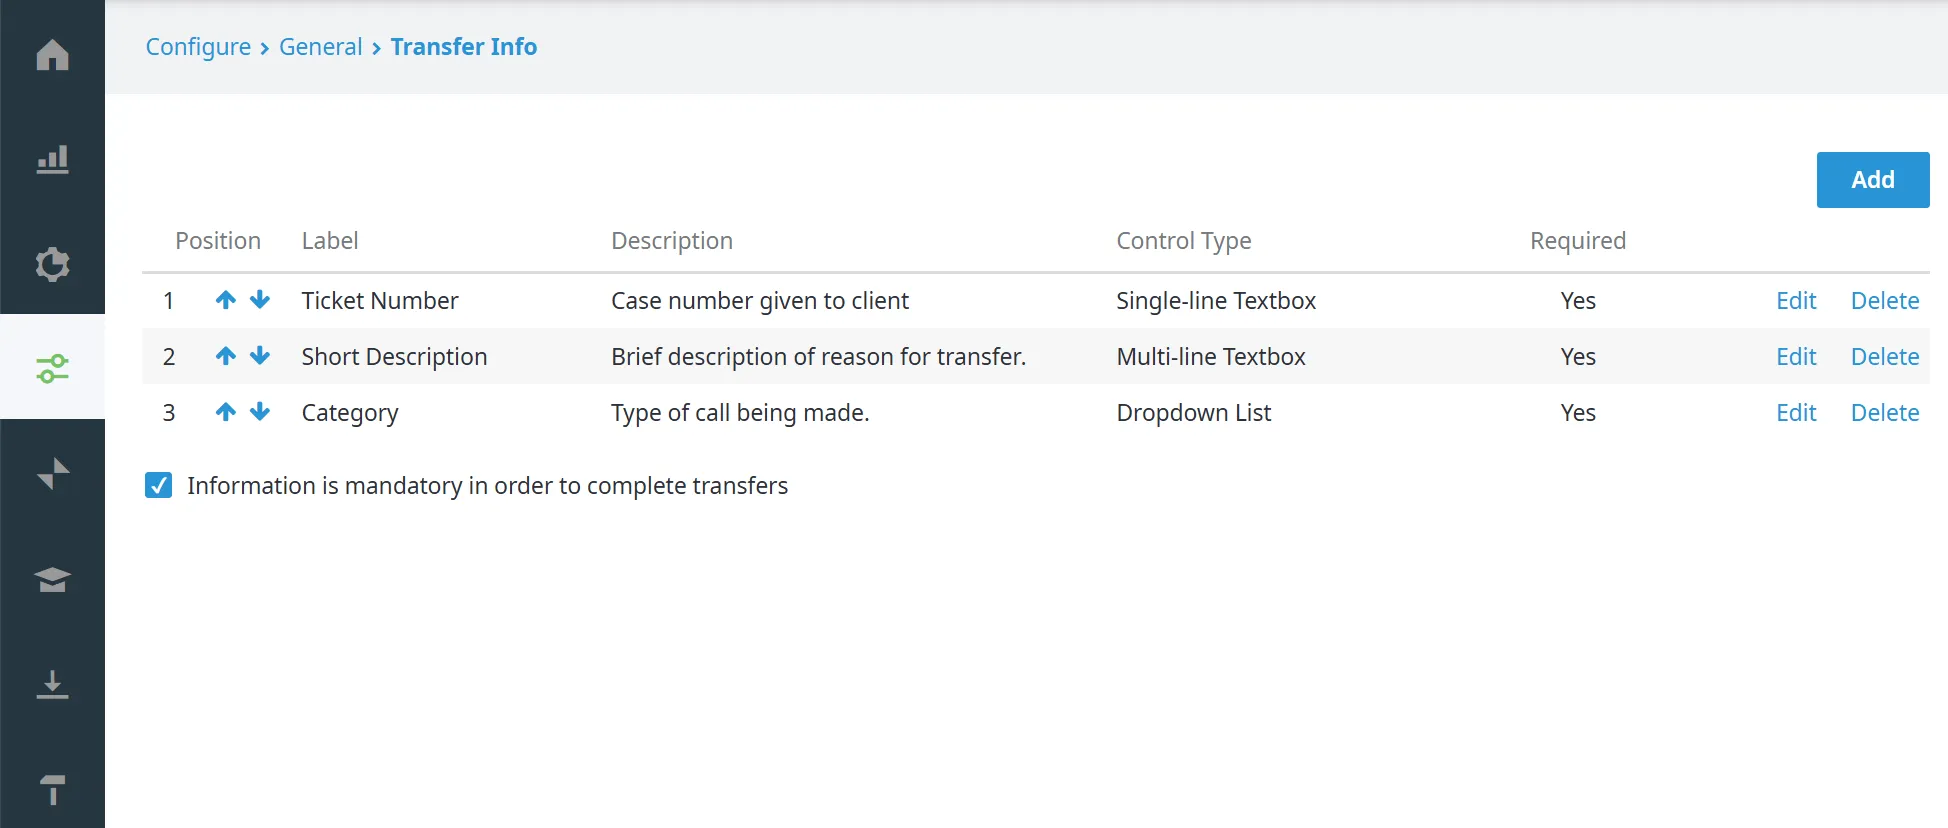Image resolution: width=1948 pixels, height=828 pixels.
Task: Move Short Description row down
Action: 260,356
